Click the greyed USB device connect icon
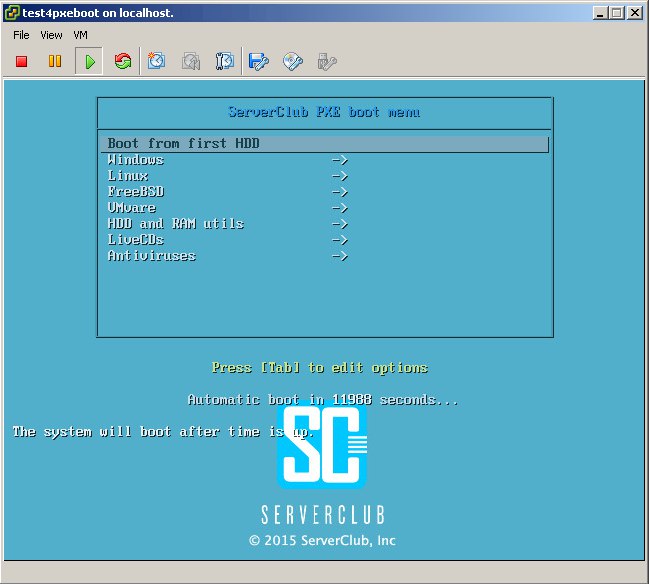649x584 pixels. tap(327, 62)
